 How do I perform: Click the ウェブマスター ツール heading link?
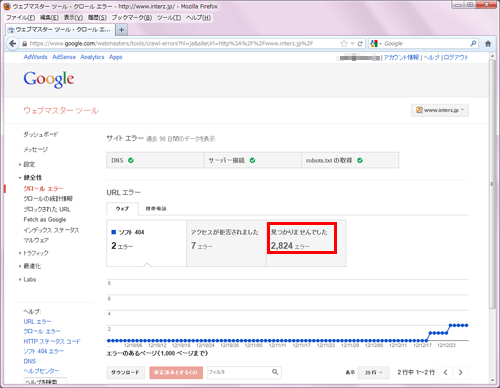(61, 111)
